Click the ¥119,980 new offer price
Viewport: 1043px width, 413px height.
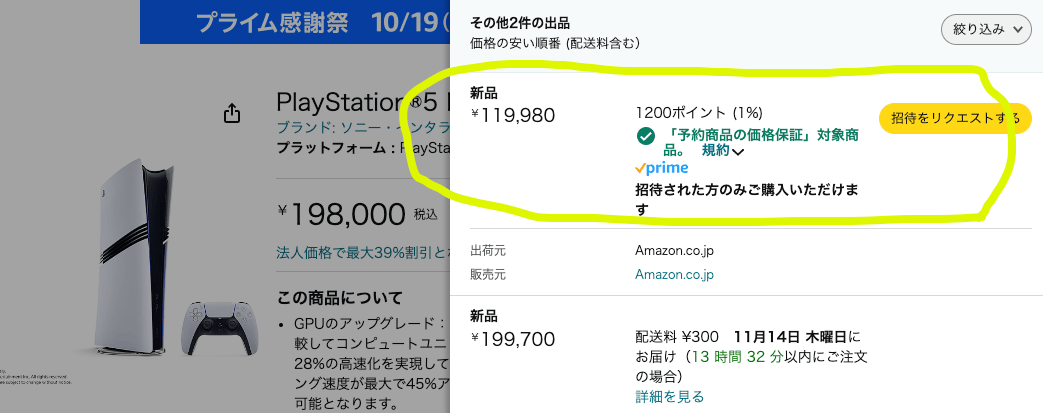tap(513, 115)
